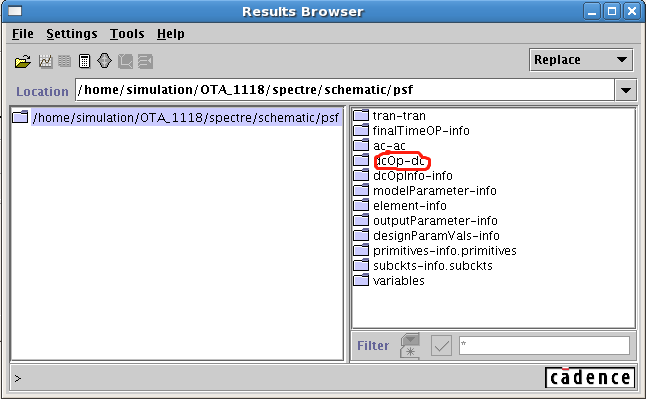646x399 pixels.
Task: Select the modelParameter-info entry
Action: pos(435,190)
